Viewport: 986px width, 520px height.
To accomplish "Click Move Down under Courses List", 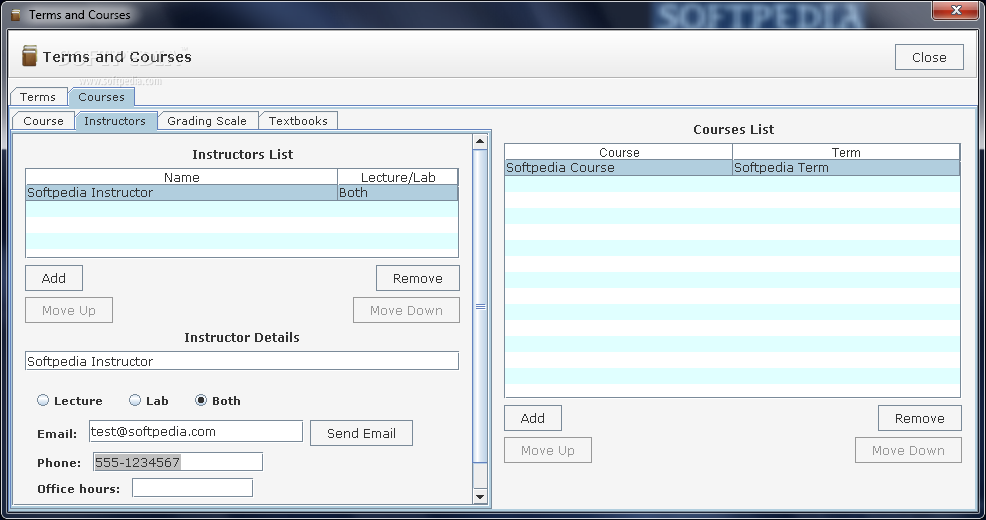I will 908,450.
